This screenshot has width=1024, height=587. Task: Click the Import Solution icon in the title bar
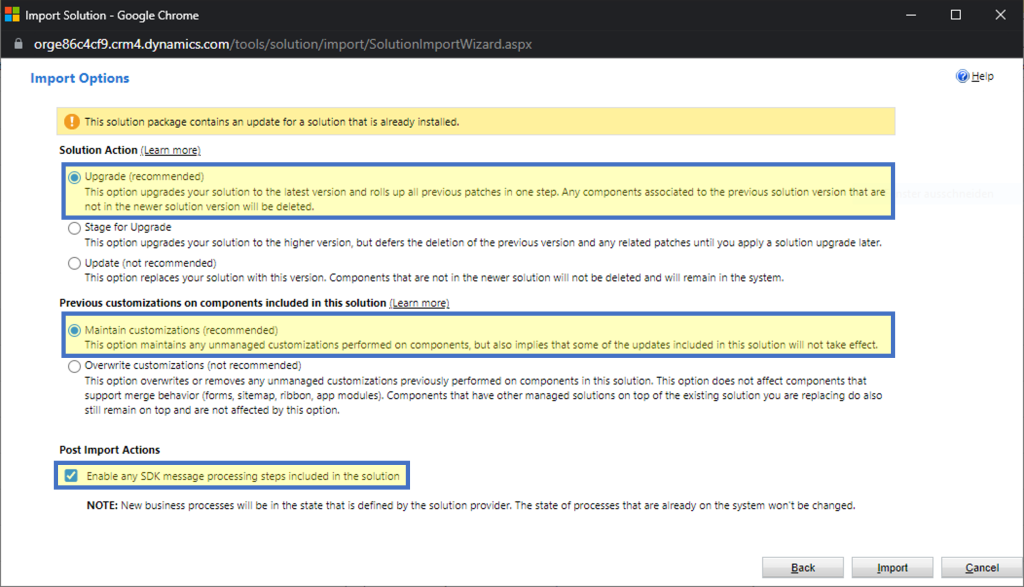point(11,14)
